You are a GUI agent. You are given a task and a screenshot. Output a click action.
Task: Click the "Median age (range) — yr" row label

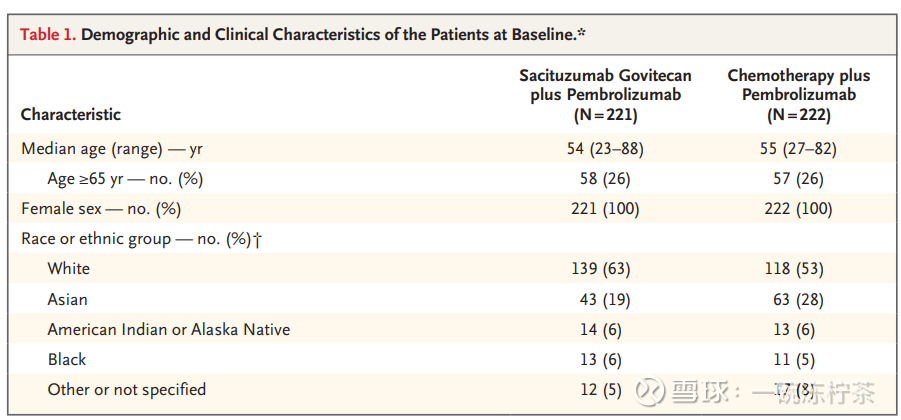pos(112,149)
